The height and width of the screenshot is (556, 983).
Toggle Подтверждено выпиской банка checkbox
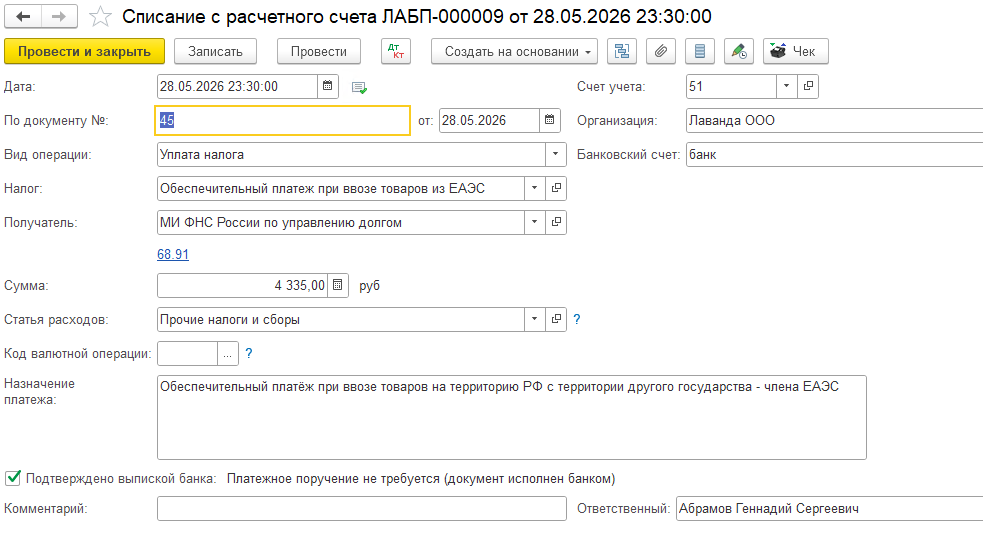point(13,478)
